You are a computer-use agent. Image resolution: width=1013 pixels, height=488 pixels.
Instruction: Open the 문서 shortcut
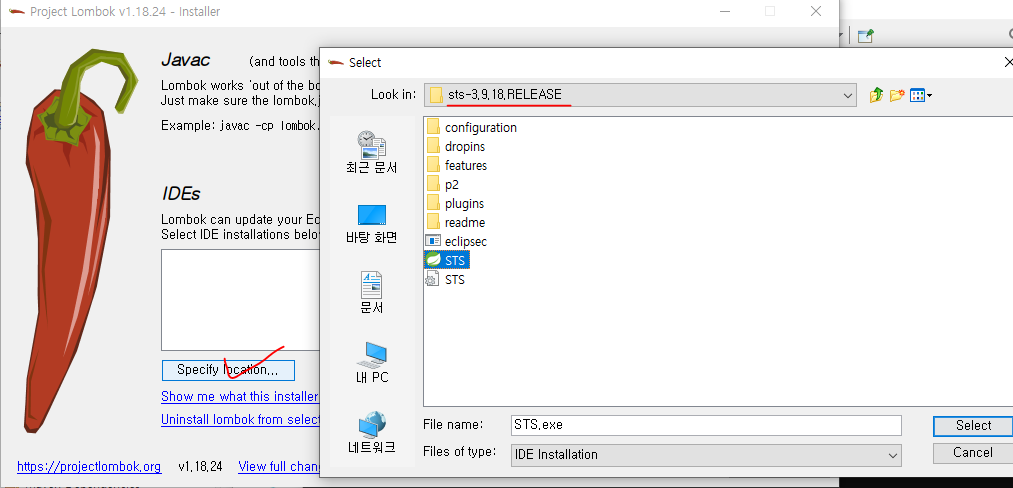(371, 293)
